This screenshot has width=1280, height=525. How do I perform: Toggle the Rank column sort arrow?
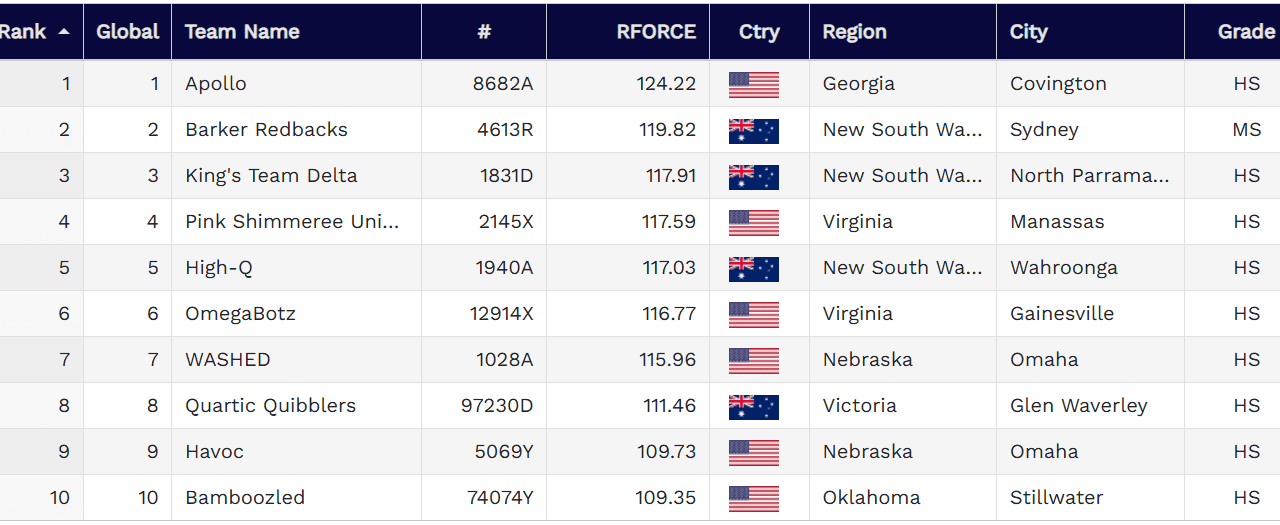tap(64, 32)
